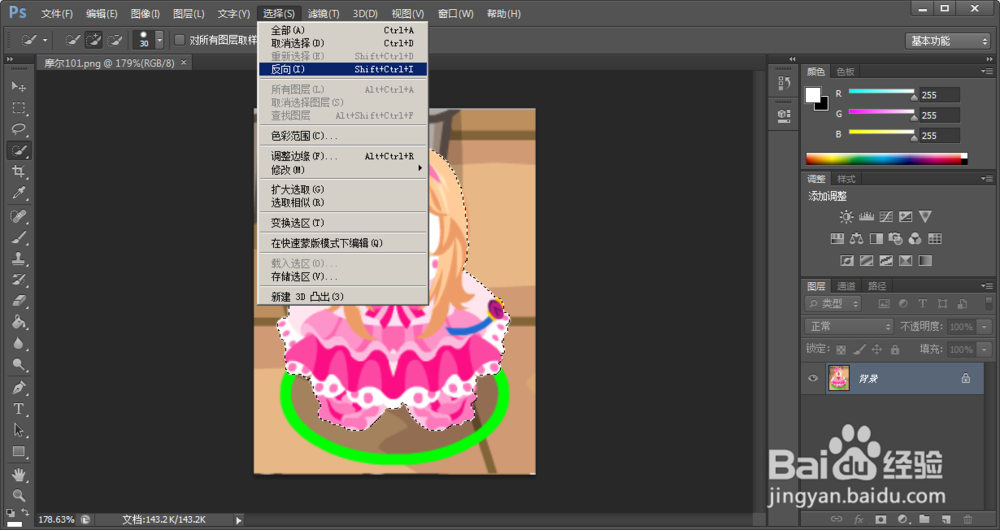Viewport: 1000px width, 530px height.
Task: Select the Blur tool
Action: pyautogui.click(x=18, y=343)
